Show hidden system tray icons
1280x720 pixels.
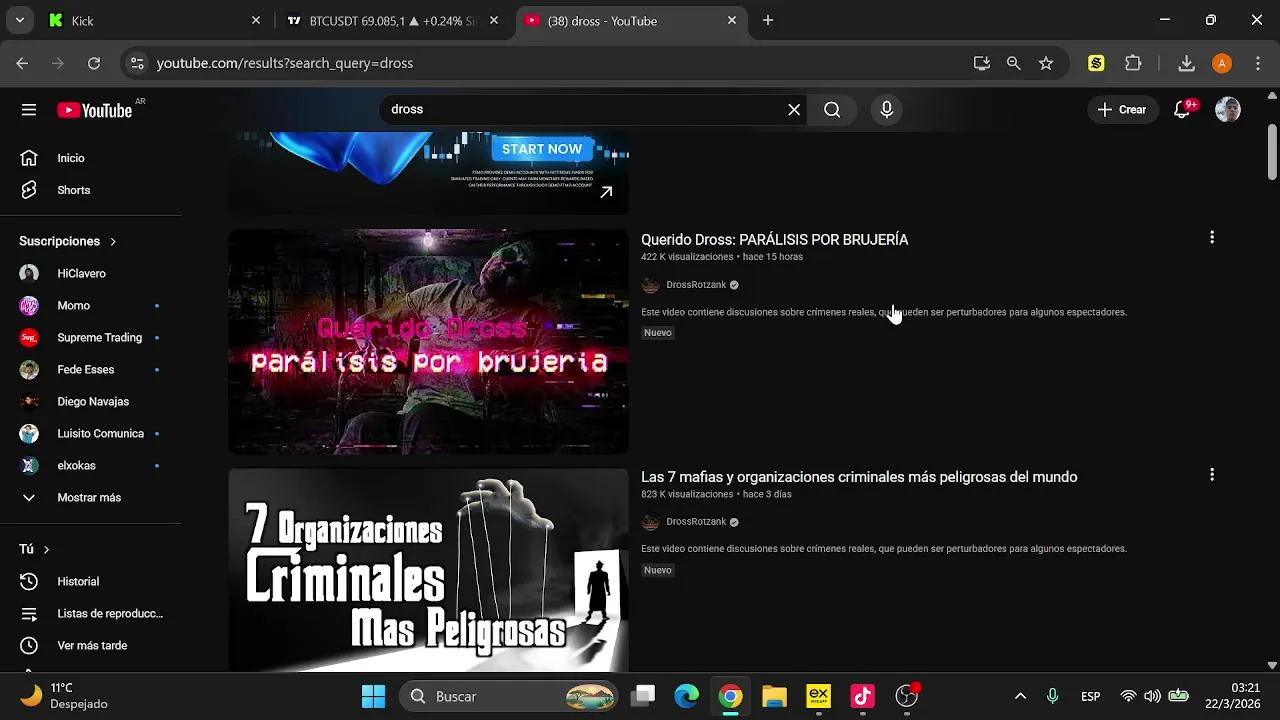(1020, 696)
